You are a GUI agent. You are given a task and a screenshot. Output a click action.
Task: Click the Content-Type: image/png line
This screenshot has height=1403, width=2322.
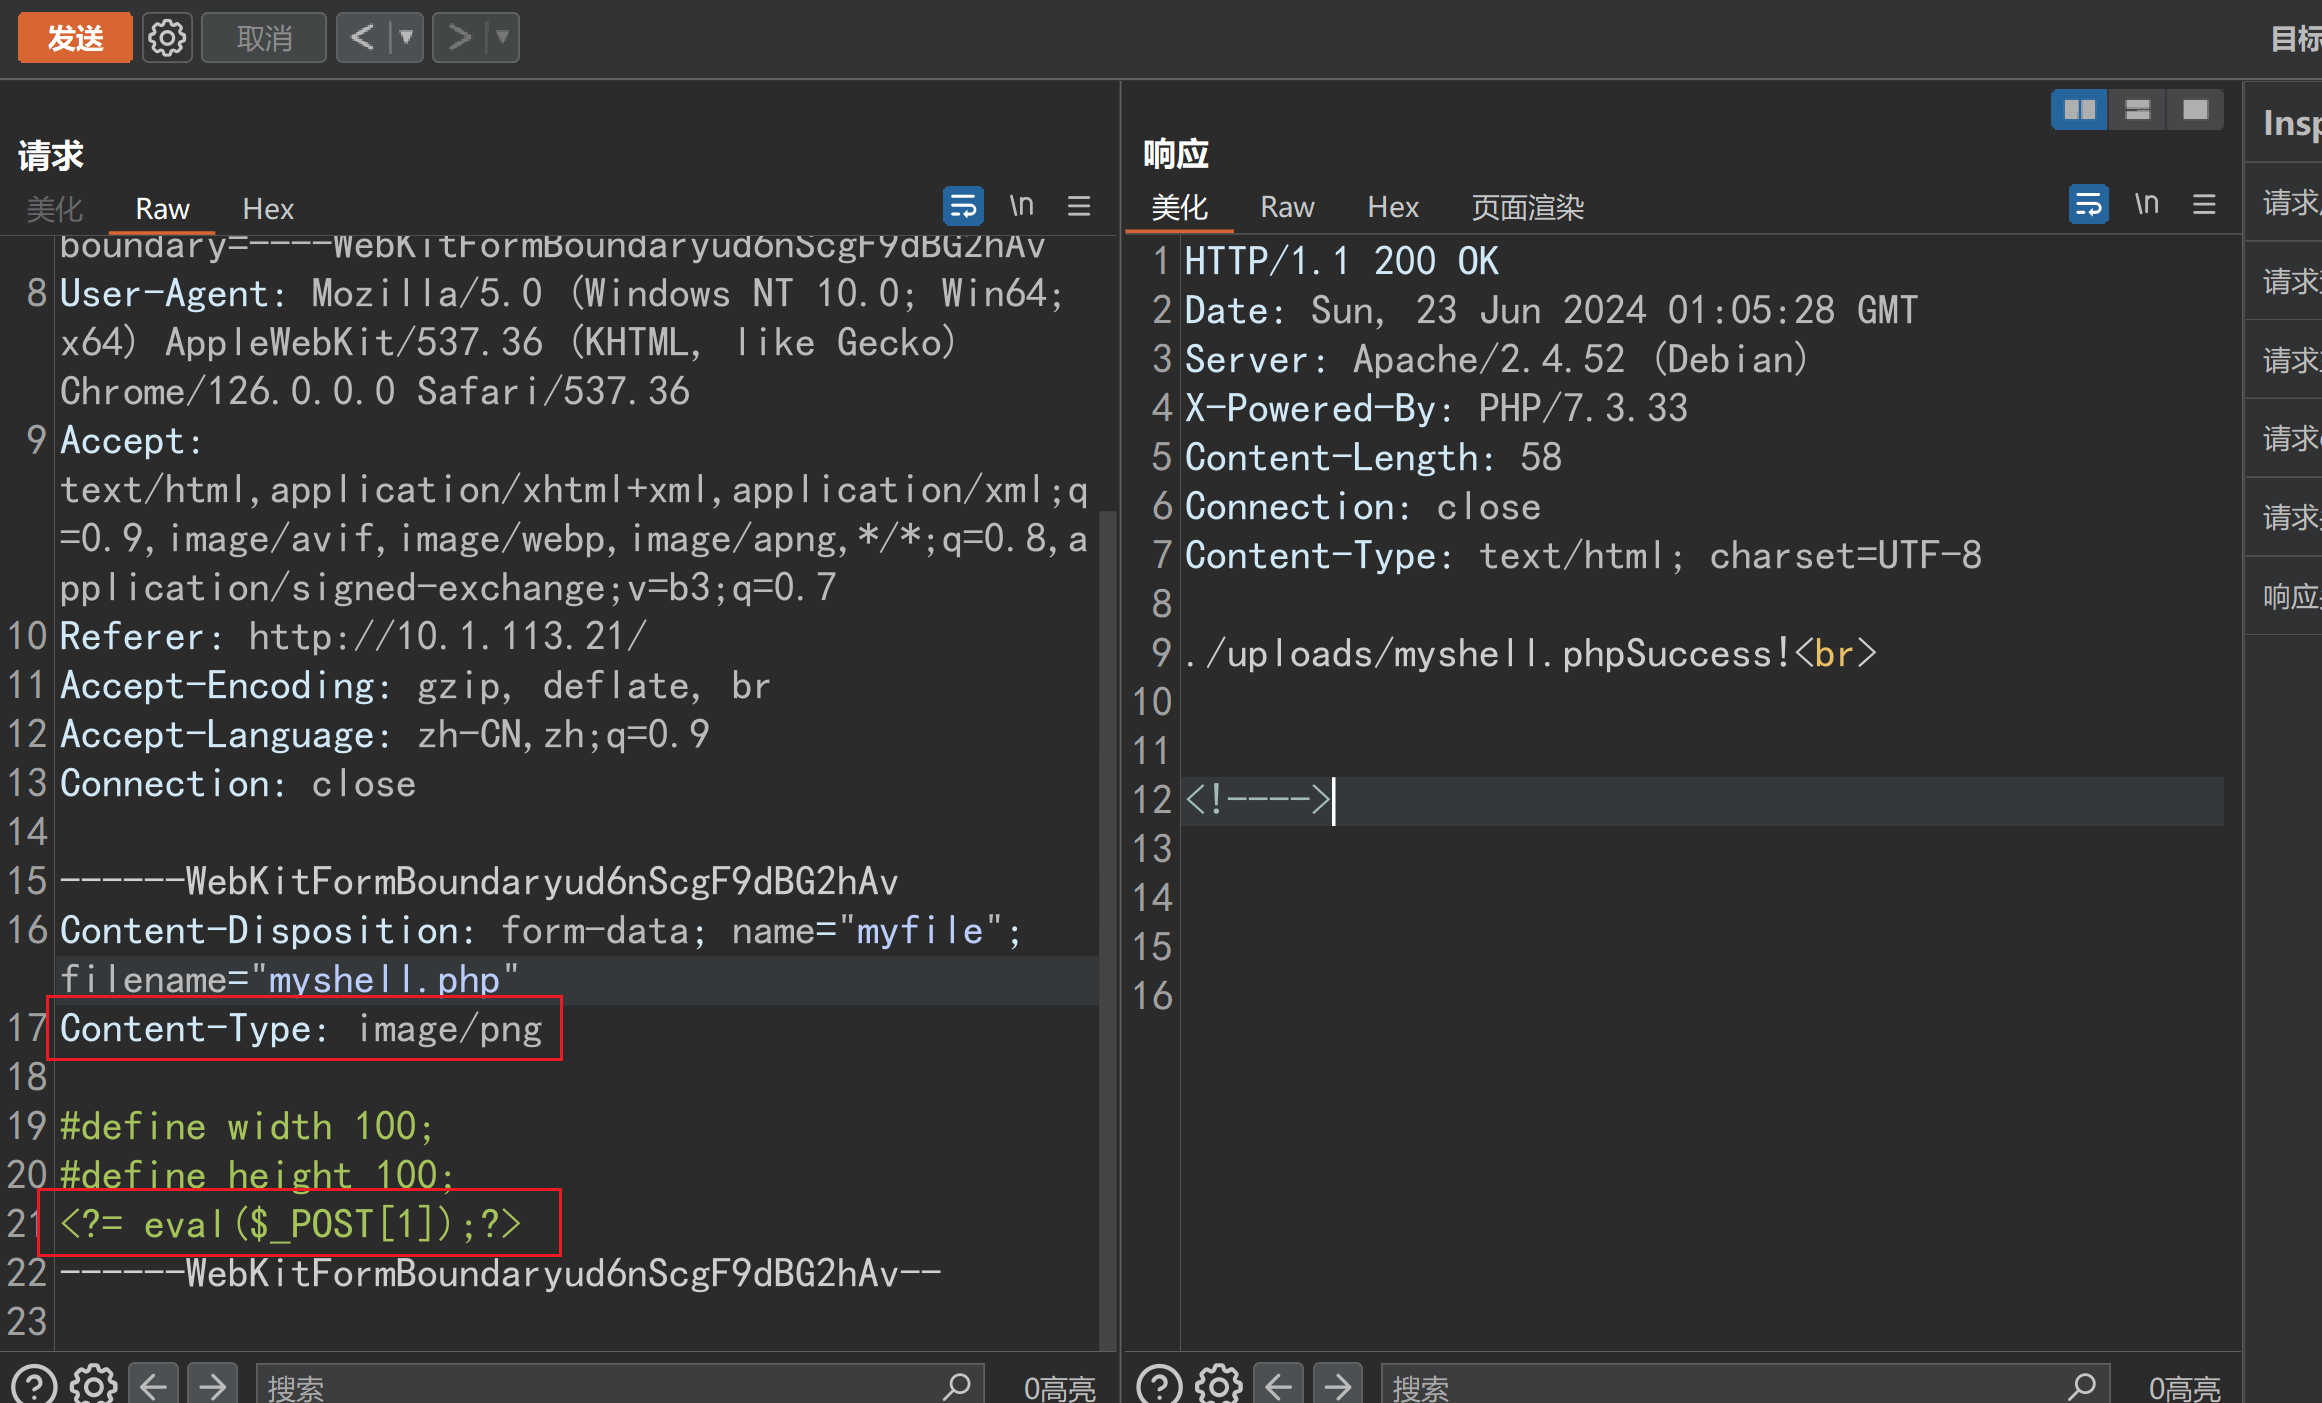tap(301, 1029)
